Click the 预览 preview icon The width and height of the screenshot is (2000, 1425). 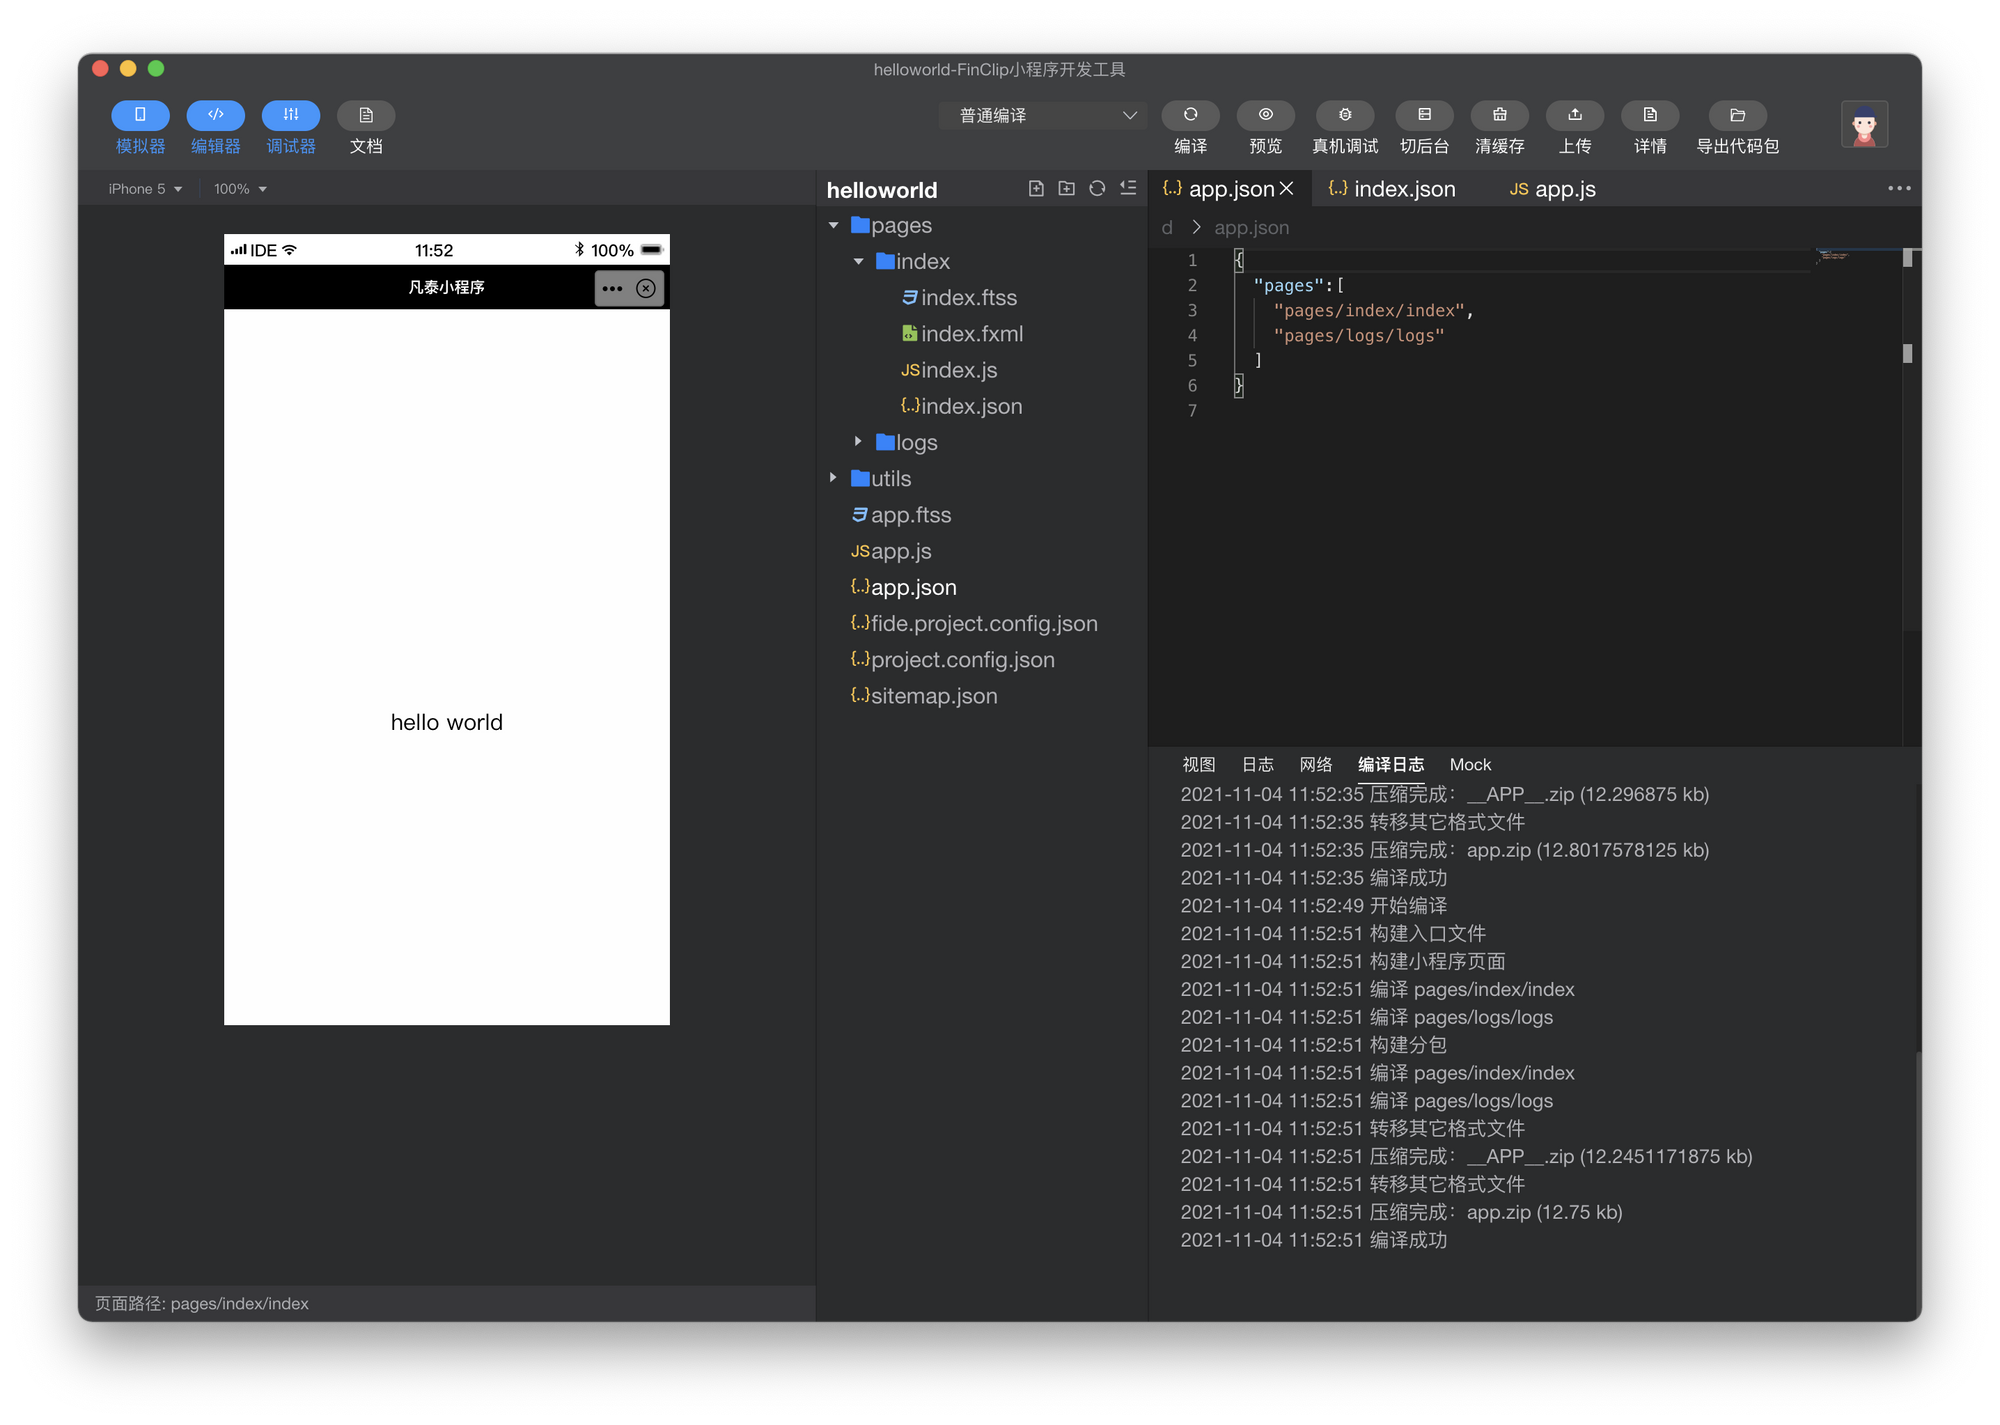(x=1265, y=115)
